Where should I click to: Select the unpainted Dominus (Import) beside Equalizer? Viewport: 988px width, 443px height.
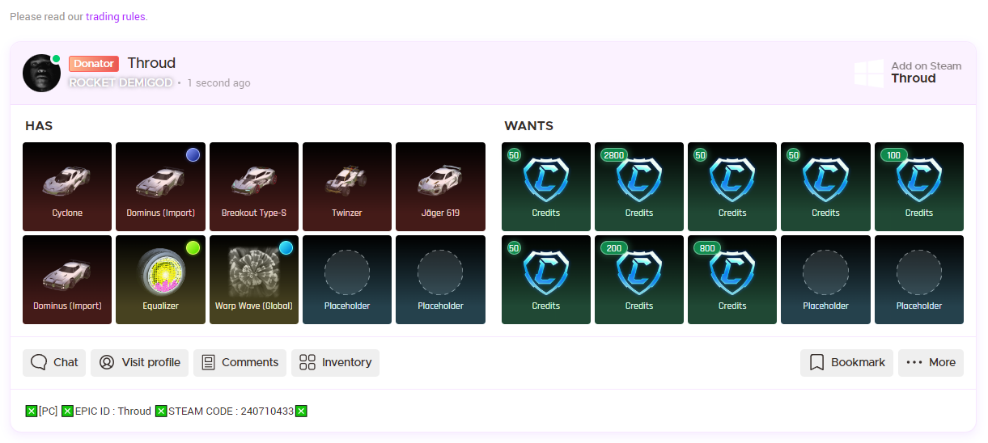pyautogui.click(x=67, y=280)
